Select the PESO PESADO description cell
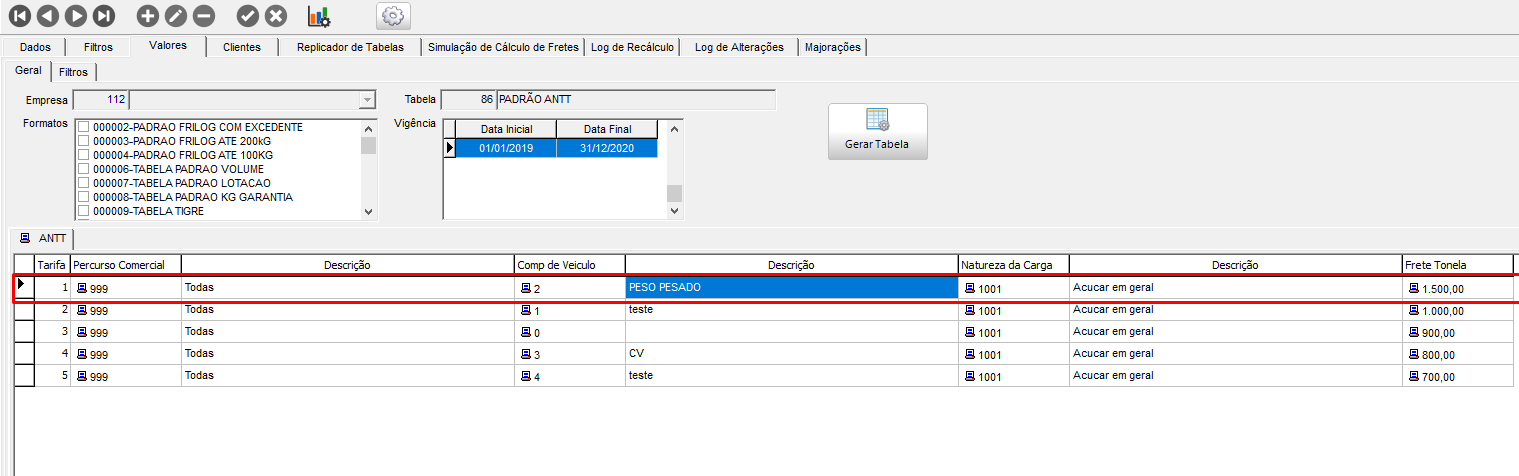The width and height of the screenshot is (1519, 476). click(791, 288)
